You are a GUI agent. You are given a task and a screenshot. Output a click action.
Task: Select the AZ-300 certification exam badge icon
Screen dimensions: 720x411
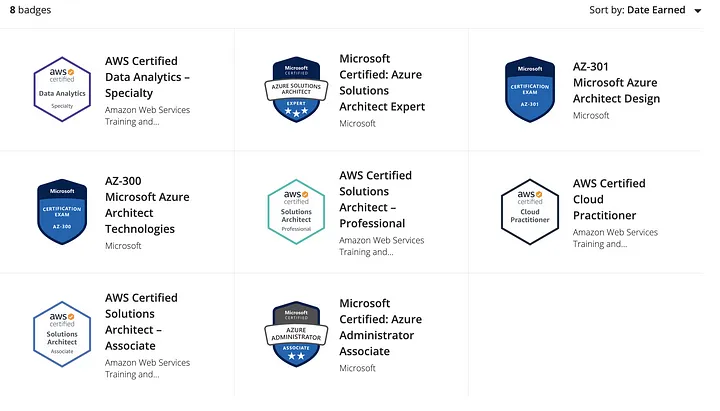62,212
